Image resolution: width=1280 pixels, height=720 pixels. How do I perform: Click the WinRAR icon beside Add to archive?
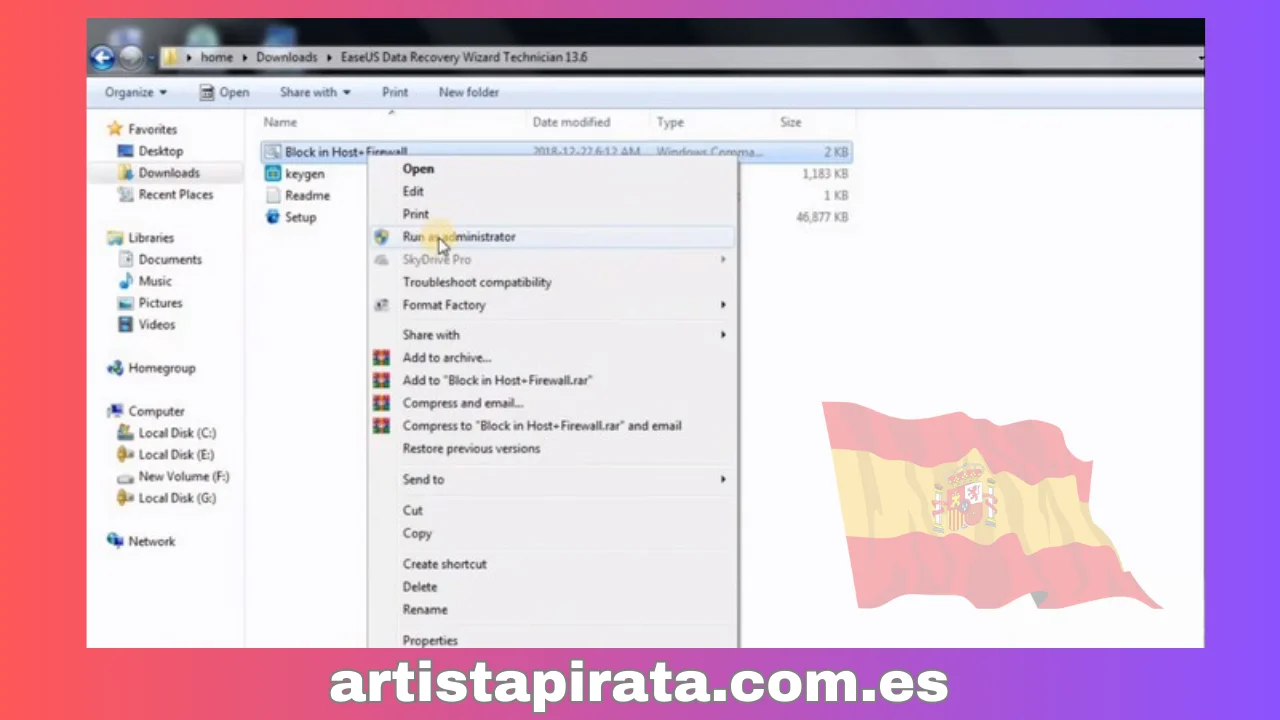point(381,357)
